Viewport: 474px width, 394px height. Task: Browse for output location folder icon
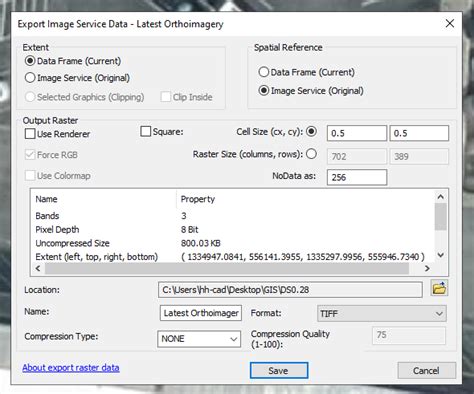439,288
